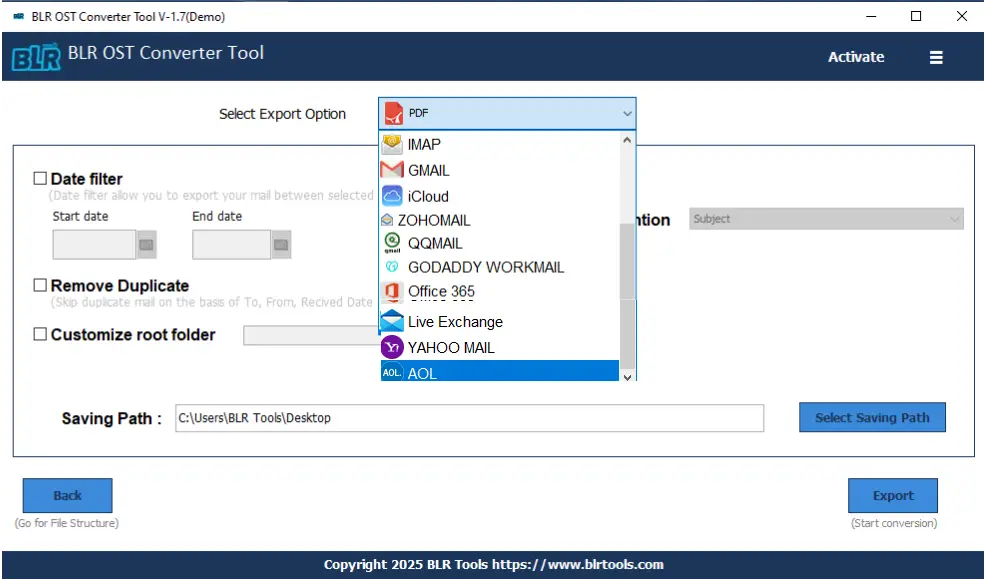Viewport: 985px width, 579px height.
Task: Click the Gmail icon in export list
Action: point(392,170)
